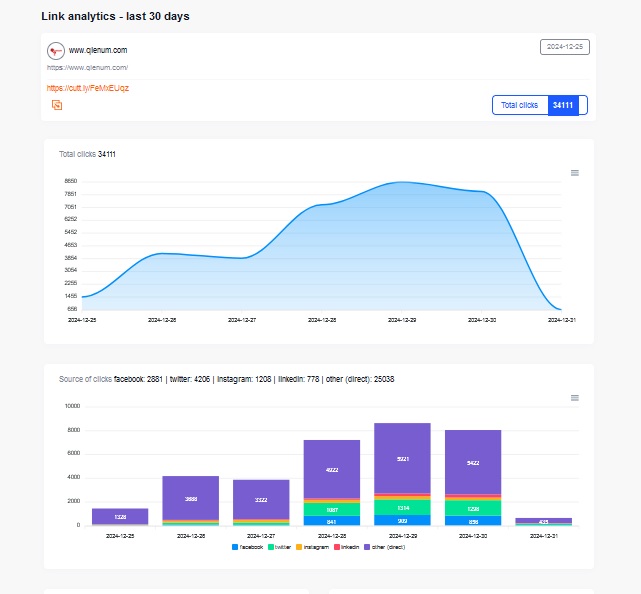Click the 34111 clicks count badge
The width and height of the screenshot is (641, 594).
[x=563, y=105]
